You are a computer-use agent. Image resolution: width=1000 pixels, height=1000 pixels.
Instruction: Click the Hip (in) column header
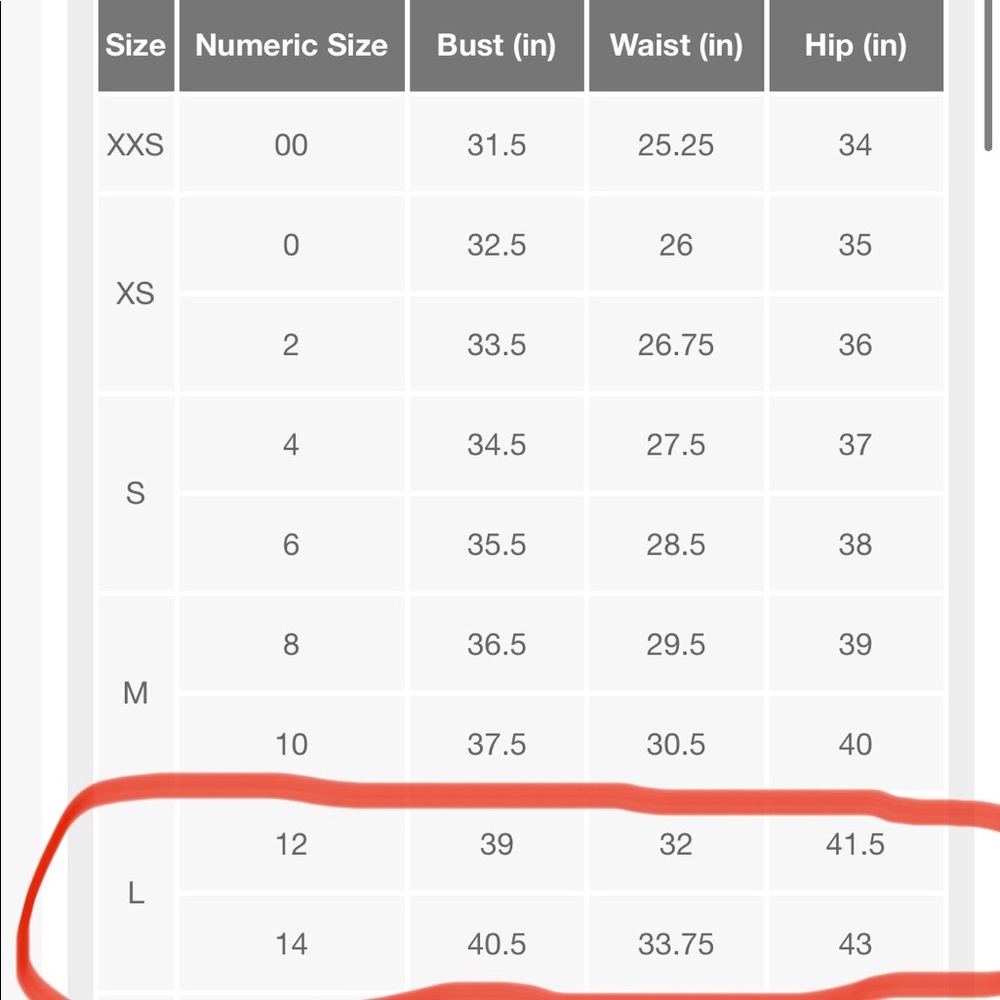pyautogui.click(x=856, y=45)
